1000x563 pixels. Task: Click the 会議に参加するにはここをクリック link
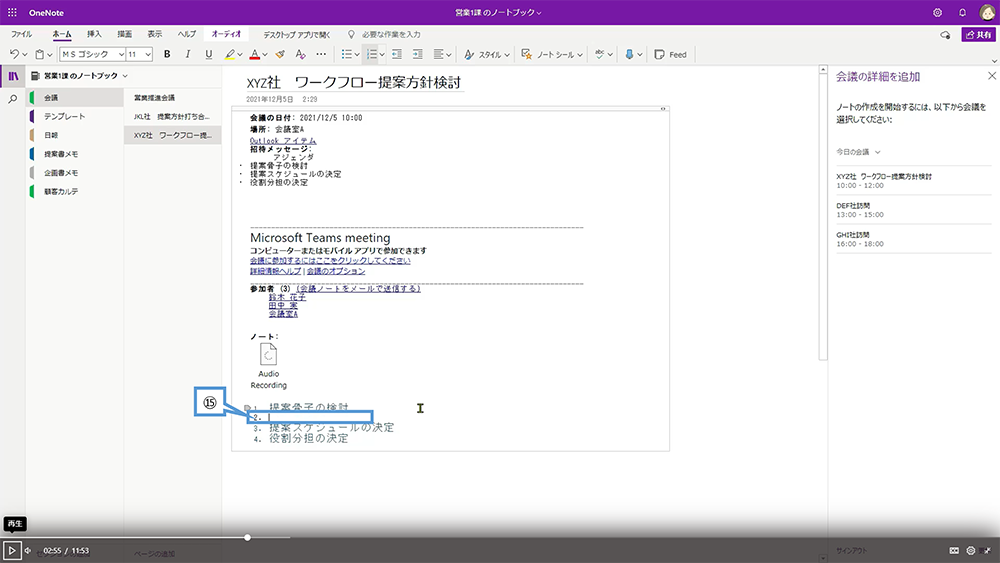pos(330,261)
